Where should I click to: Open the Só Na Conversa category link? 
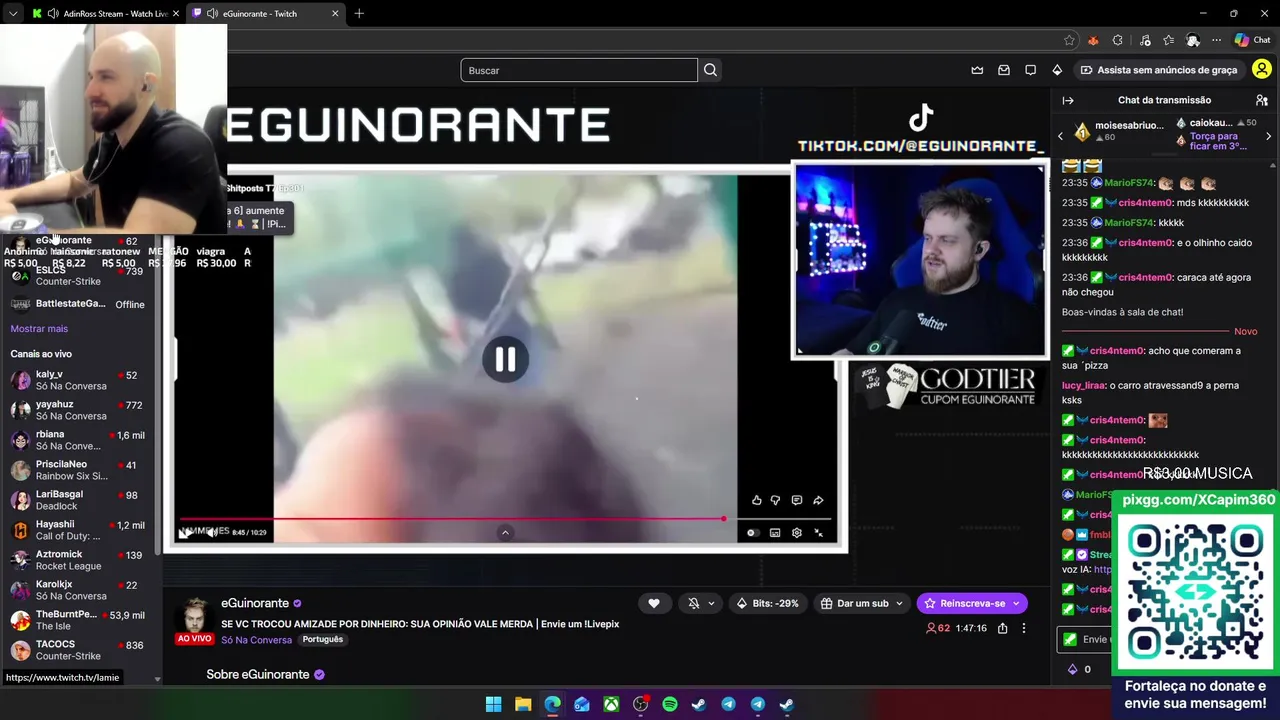pyautogui.click(x=256, y=640)
